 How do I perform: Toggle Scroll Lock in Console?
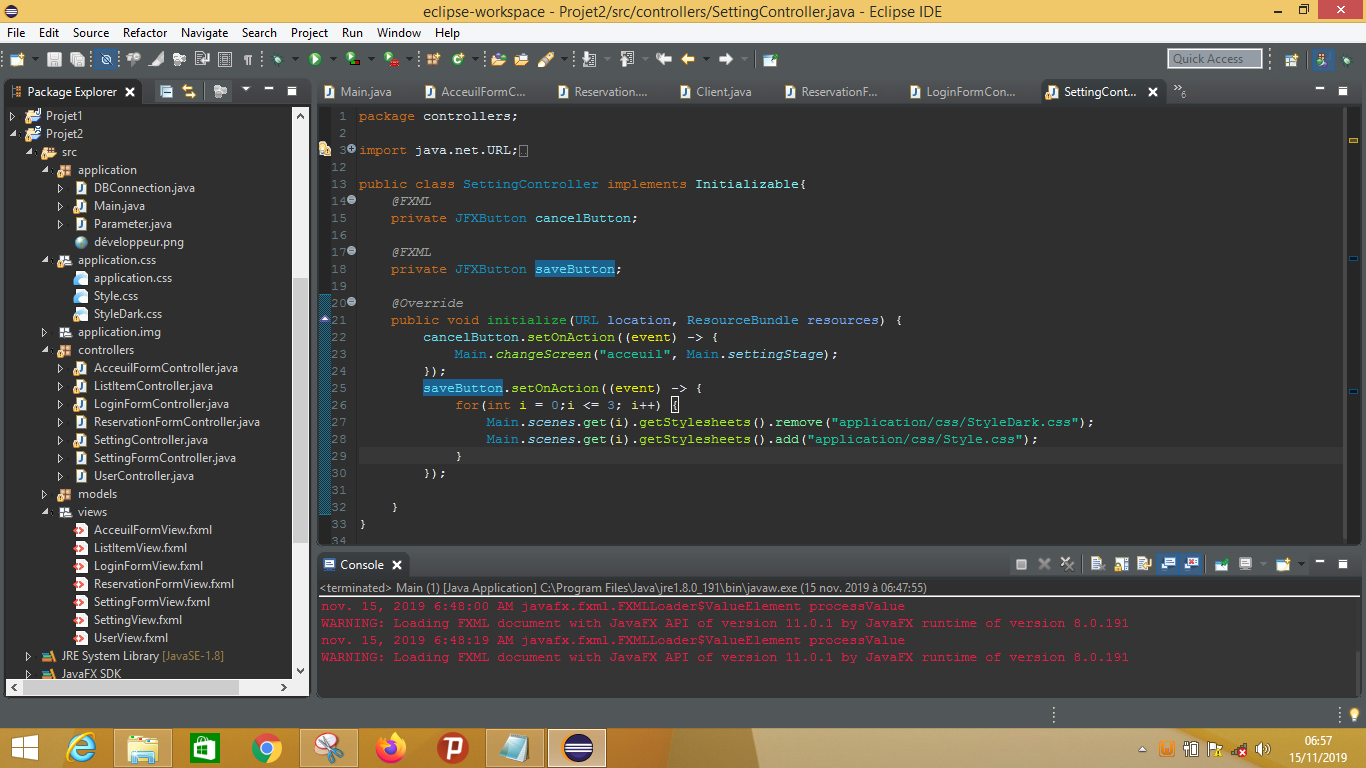(1121, 564)
